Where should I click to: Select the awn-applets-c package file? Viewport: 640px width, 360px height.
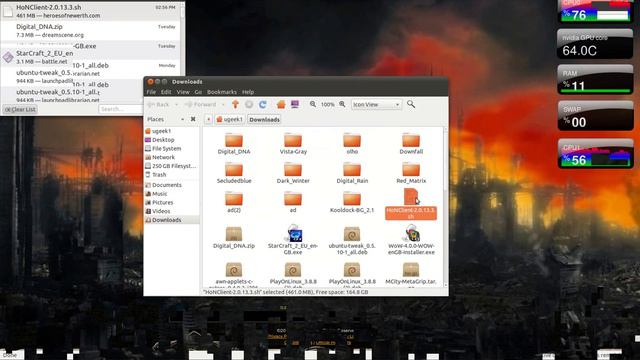tap(234, 274)
